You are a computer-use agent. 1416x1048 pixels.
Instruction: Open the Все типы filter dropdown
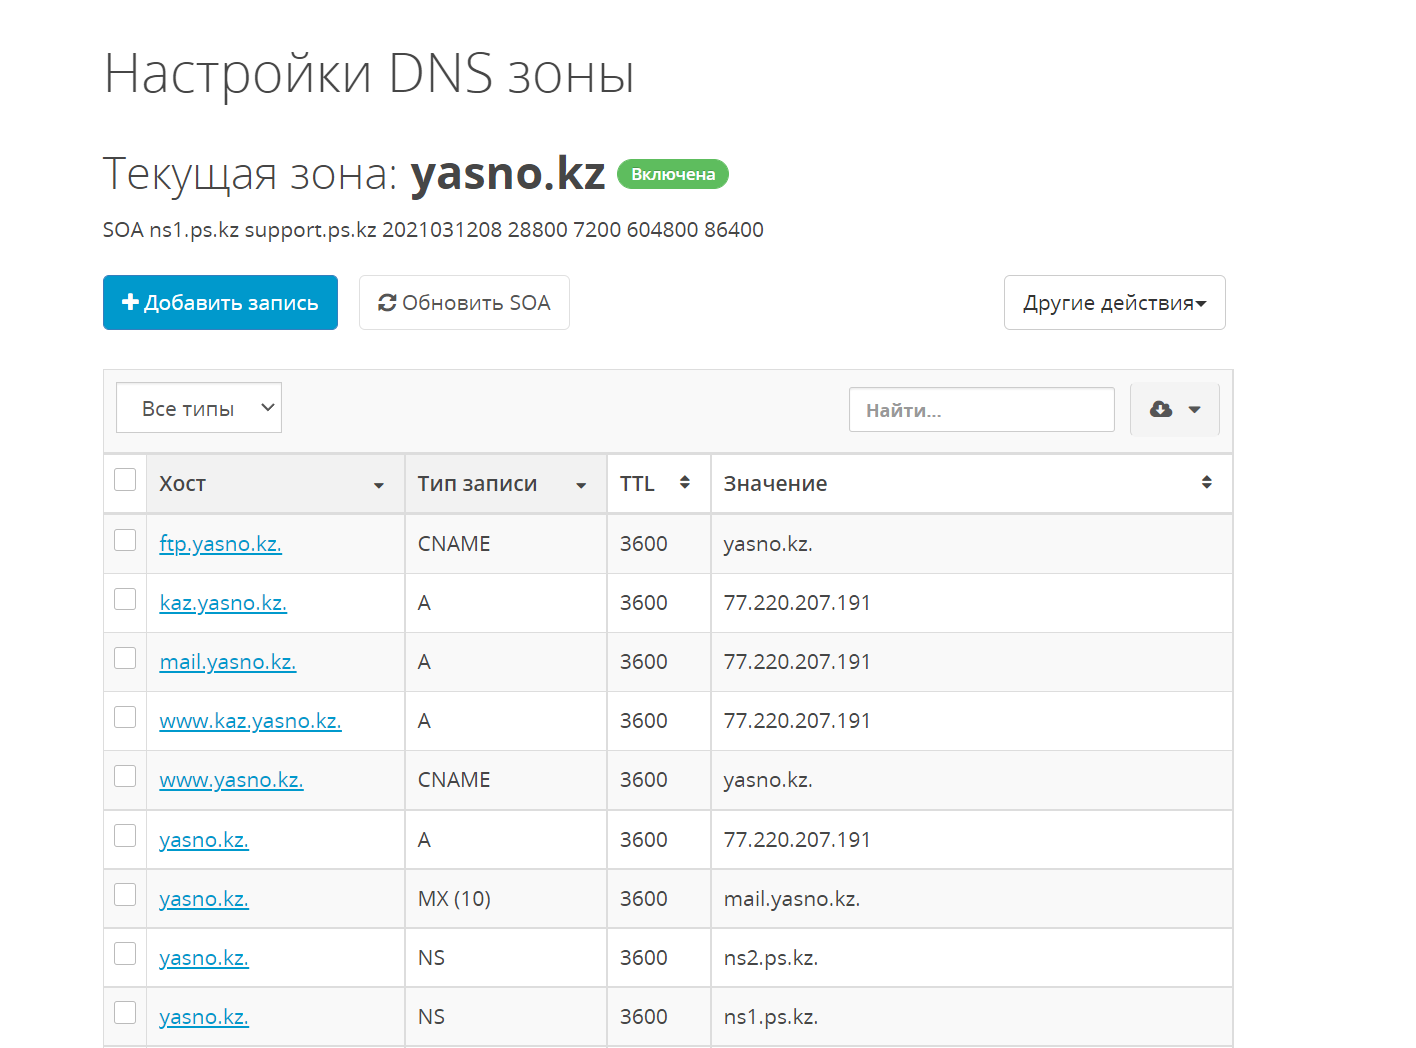click(x=199, y=408)
